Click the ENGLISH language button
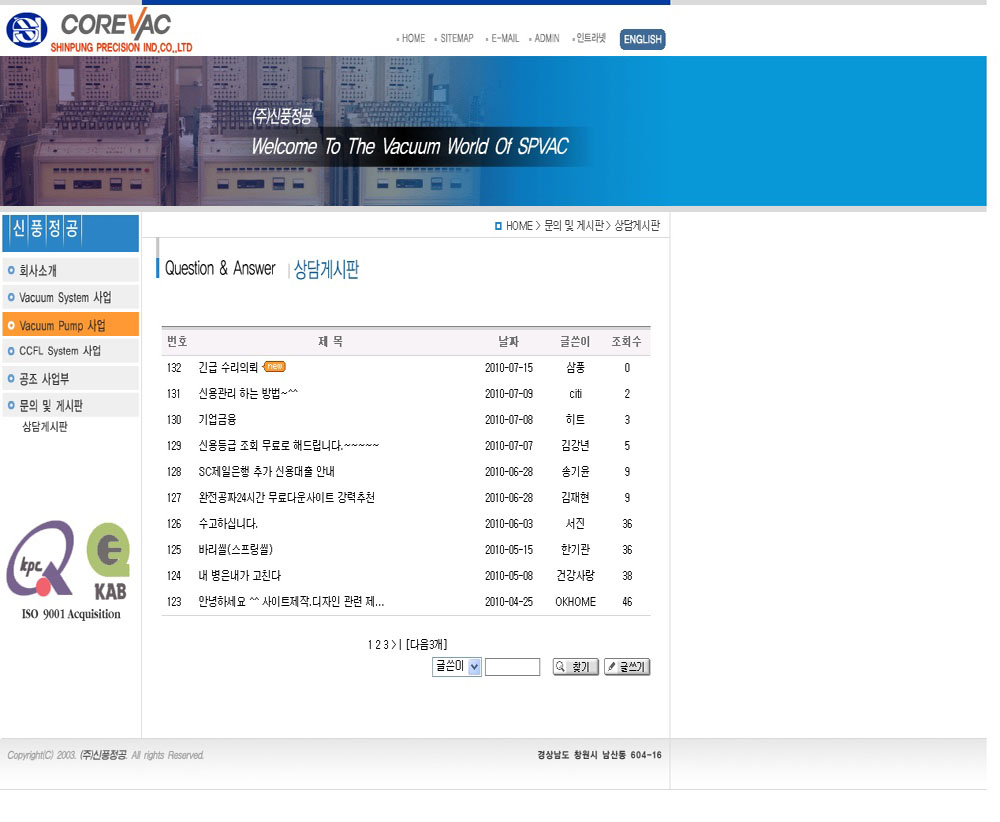The width and height of the screenshot is (1000, 822). (x=642, y=40)
